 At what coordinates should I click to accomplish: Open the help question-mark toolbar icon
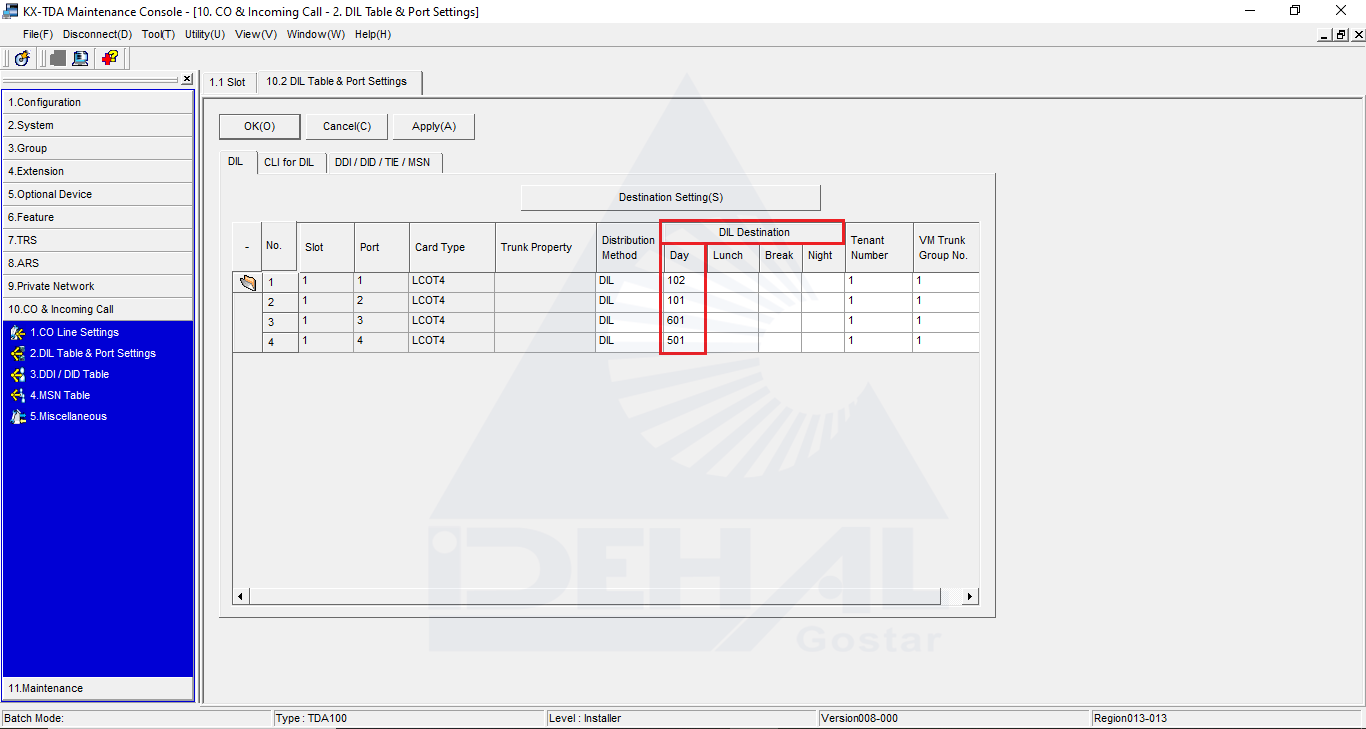coord(110,58)
